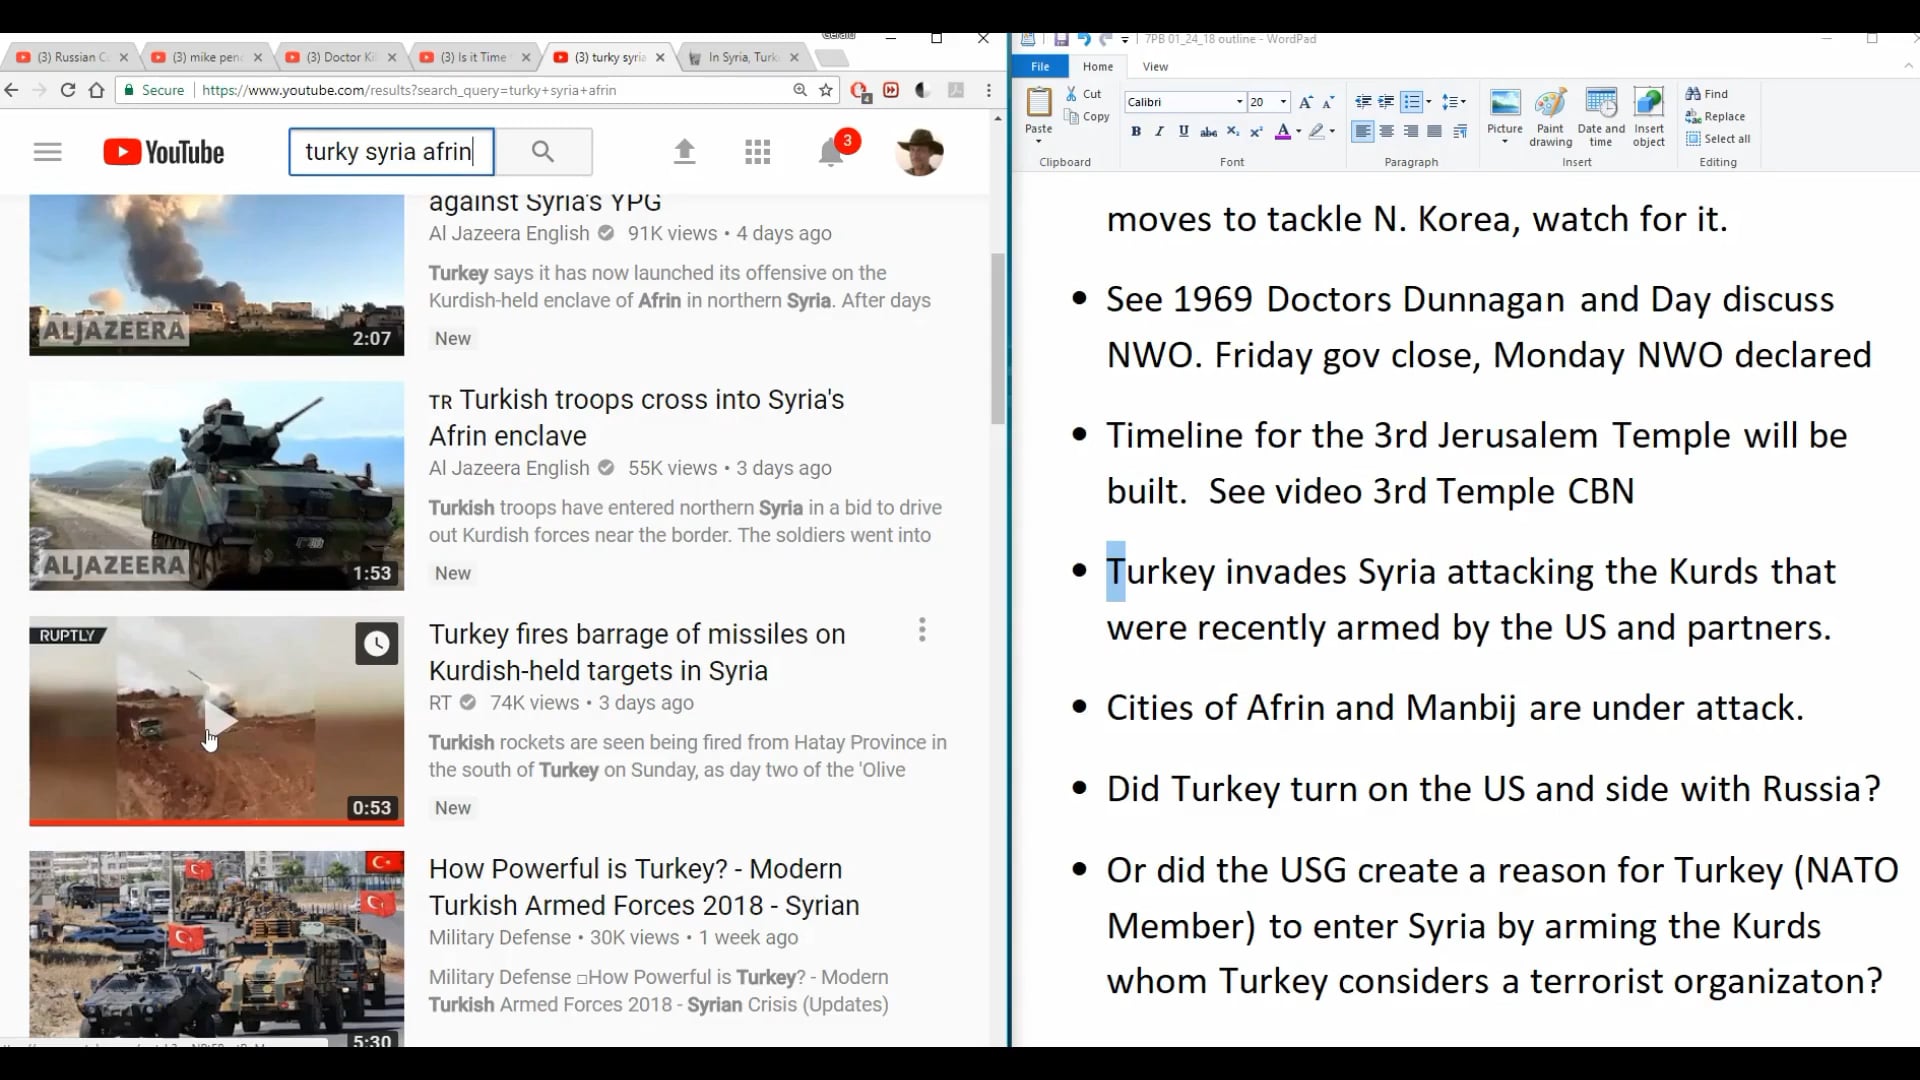
Task: Switch to the View ribbon tab
Action: (x=1155, y=67)
